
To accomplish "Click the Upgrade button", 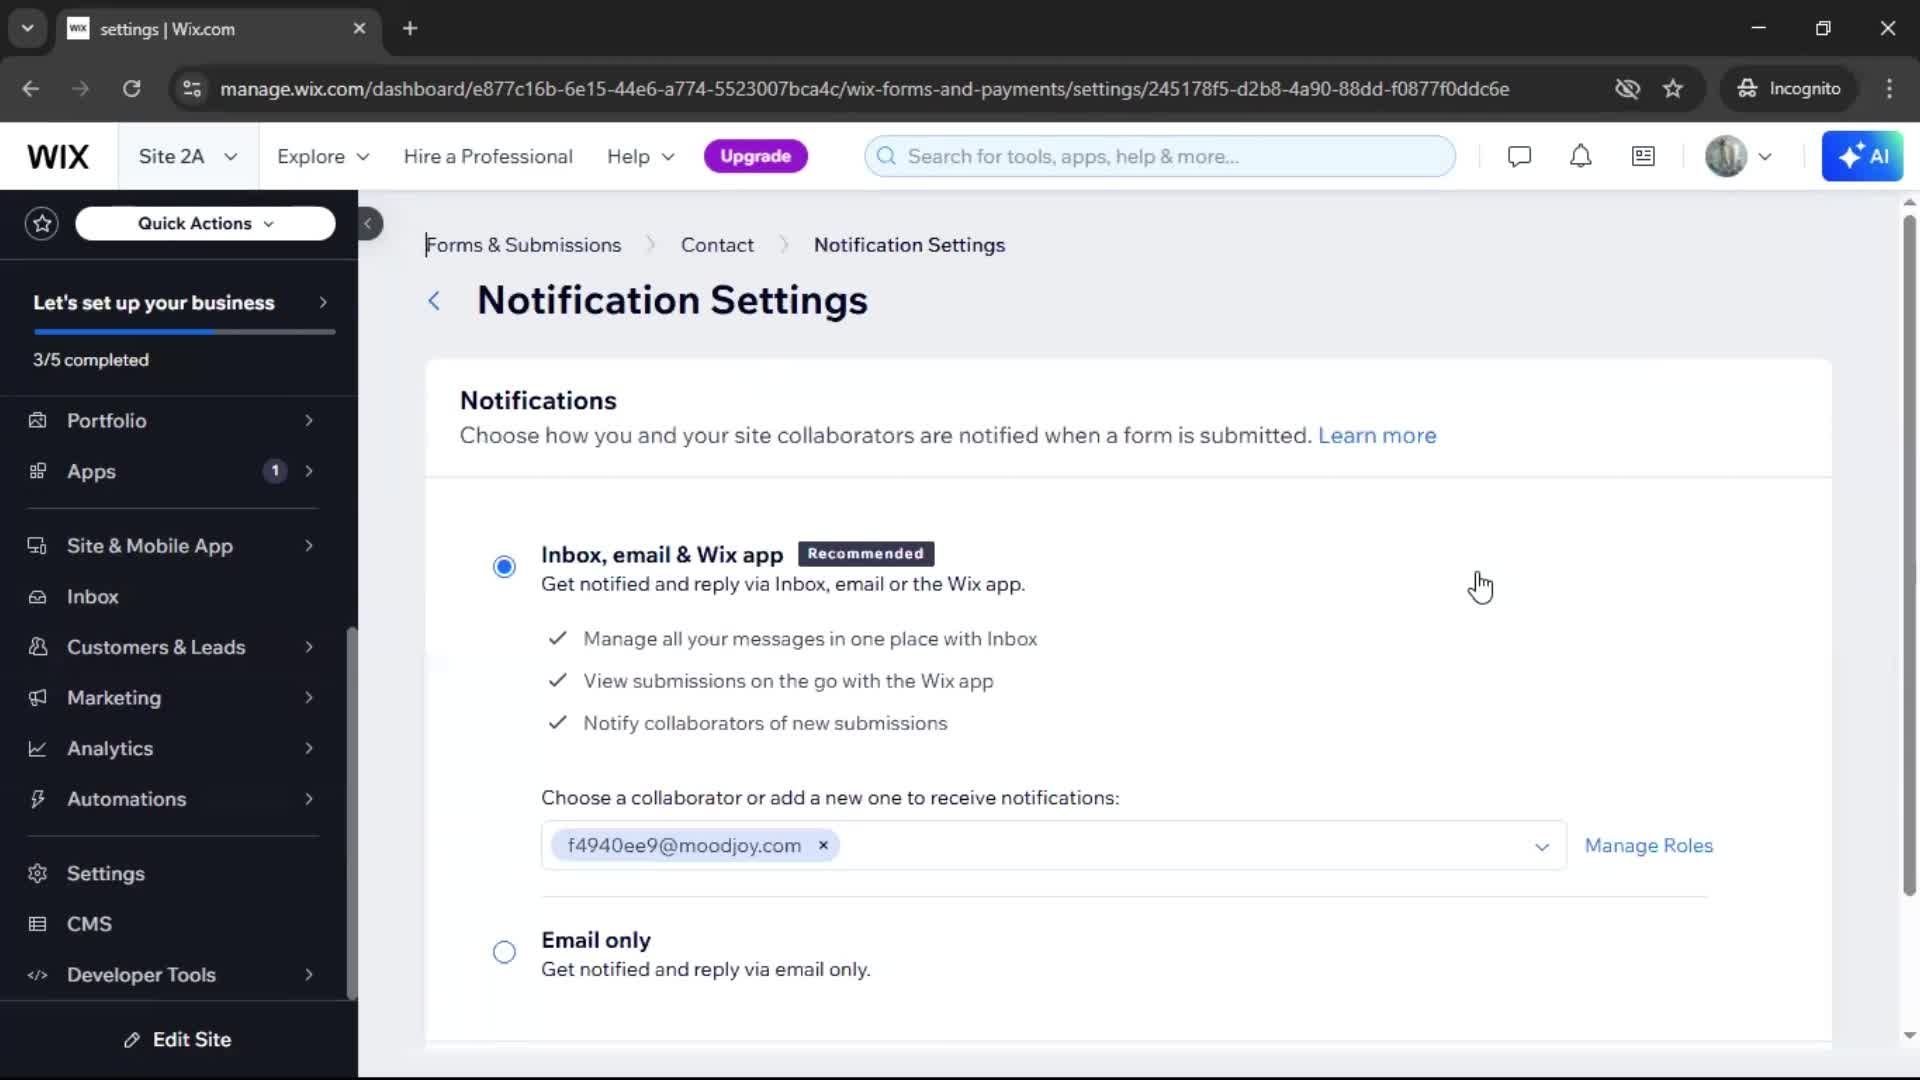I will point(755,157).
